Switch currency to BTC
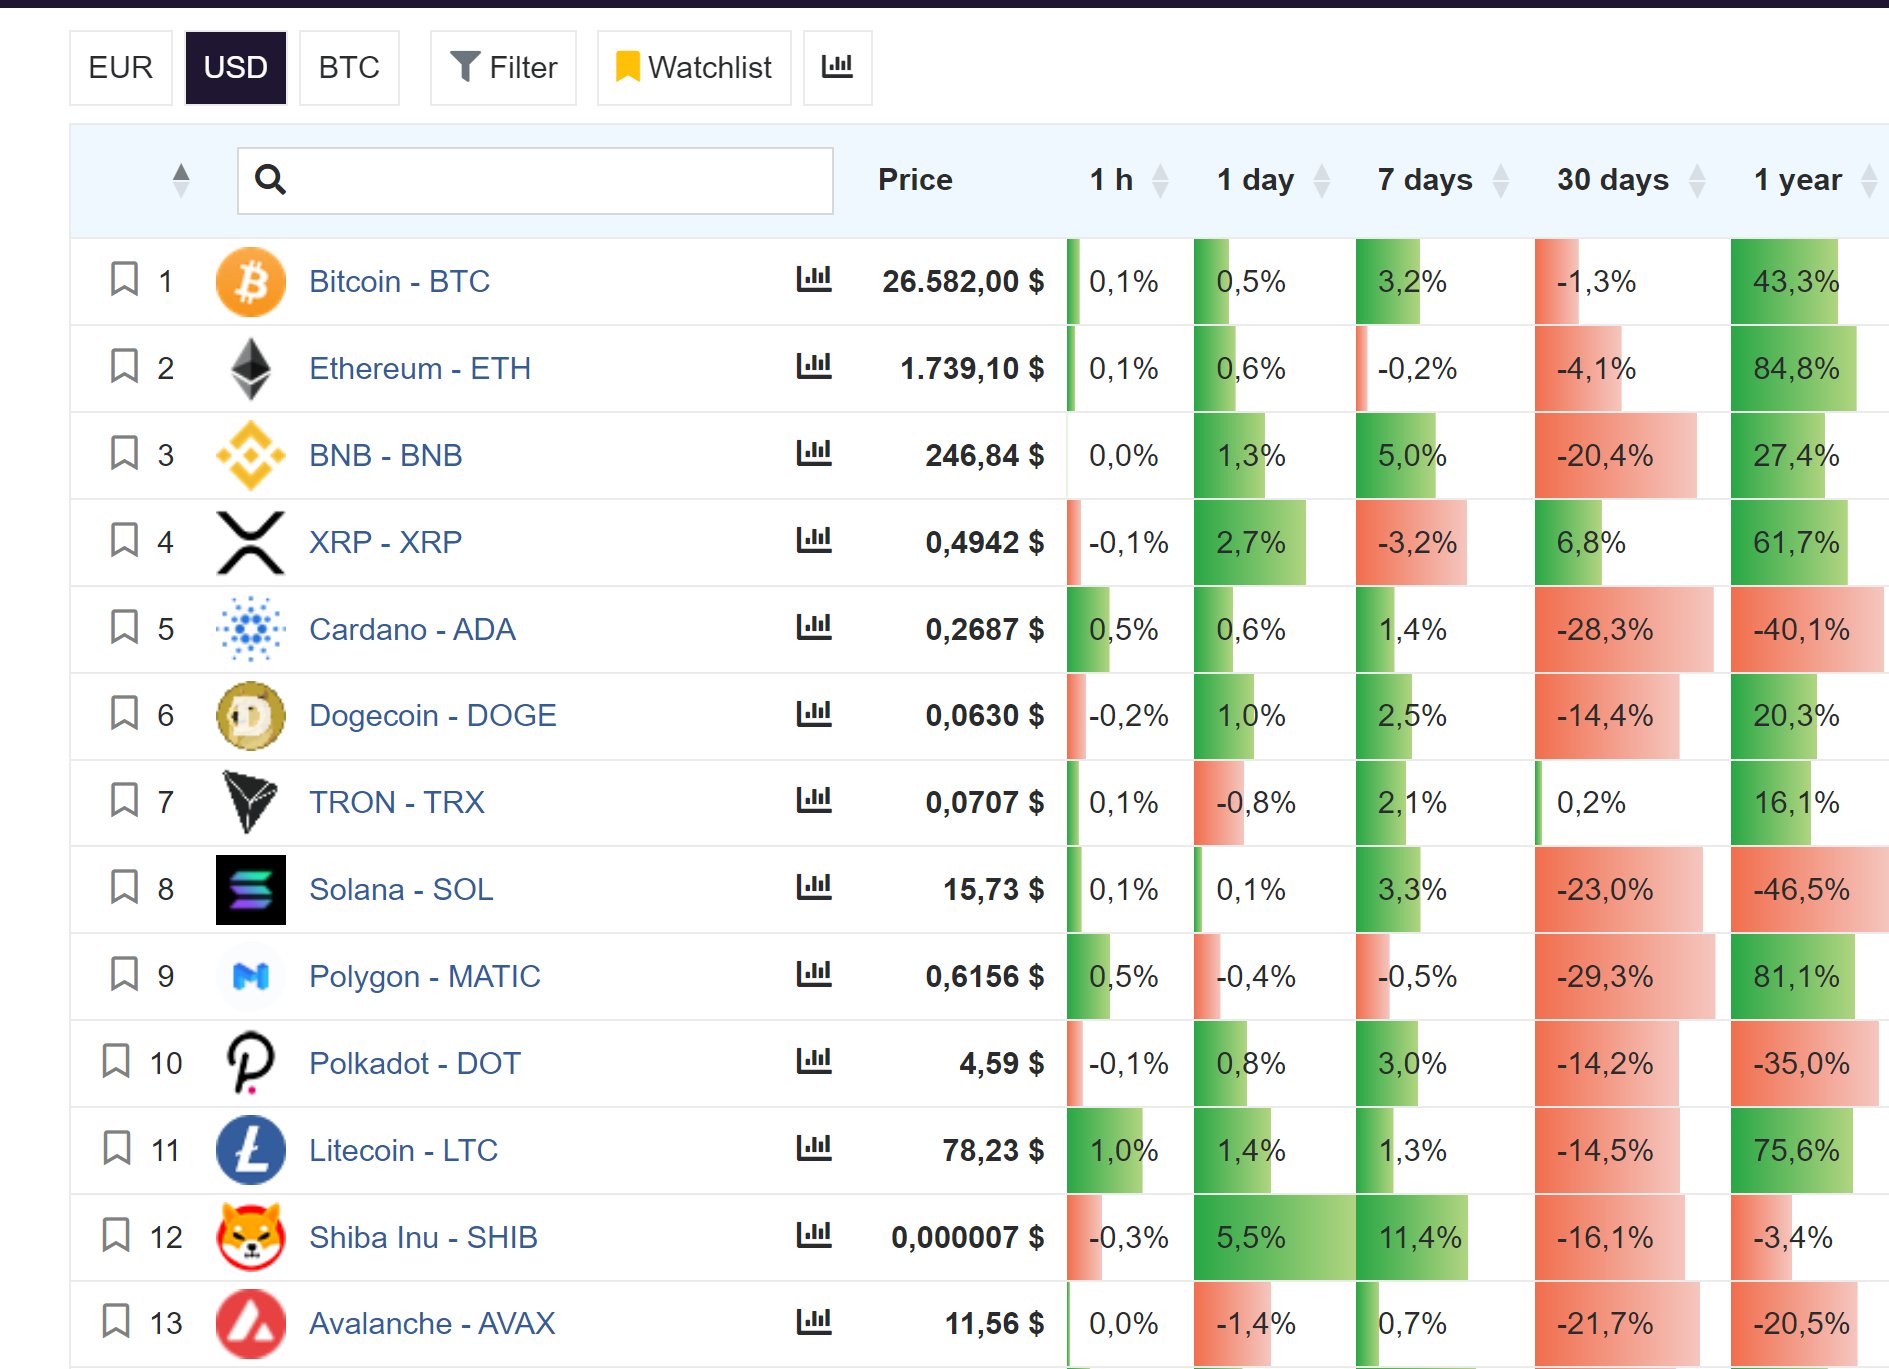Viewport: 1889px width, 1369px height. pos(349,67)
